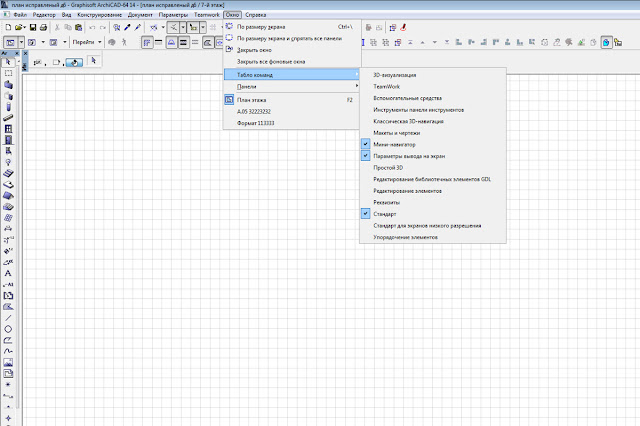The image size is (640, 426).
Task: Open dropdown arrow next to Open folder icon
Action: tap(24, 27)
